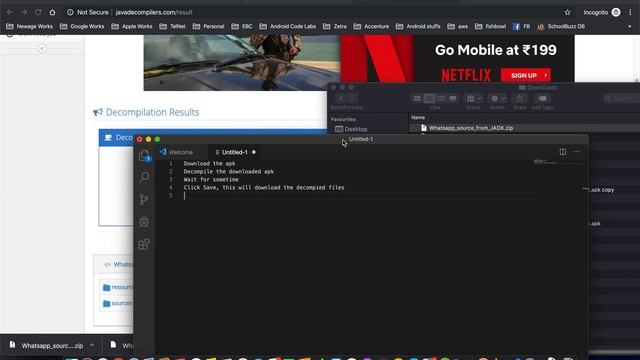Click Finder Forward arrow
The image size is (640, 360).
[x=353, y=98]
